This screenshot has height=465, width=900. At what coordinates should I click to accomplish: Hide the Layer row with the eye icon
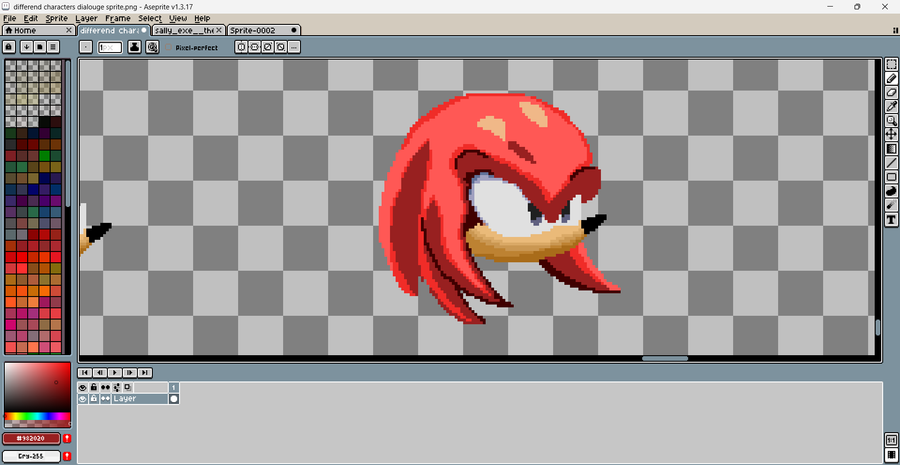coord(83,399)
